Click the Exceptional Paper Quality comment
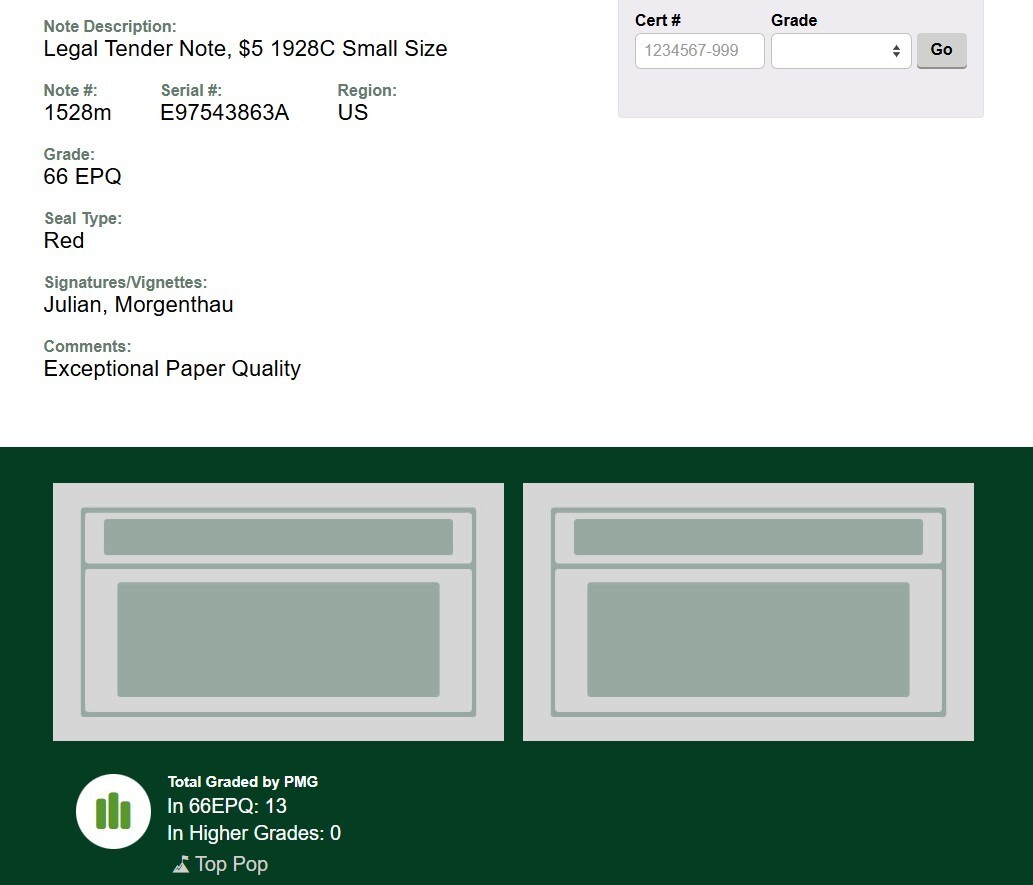Image resolution: width=1033 pixels, height=885 pixels. 172,368
